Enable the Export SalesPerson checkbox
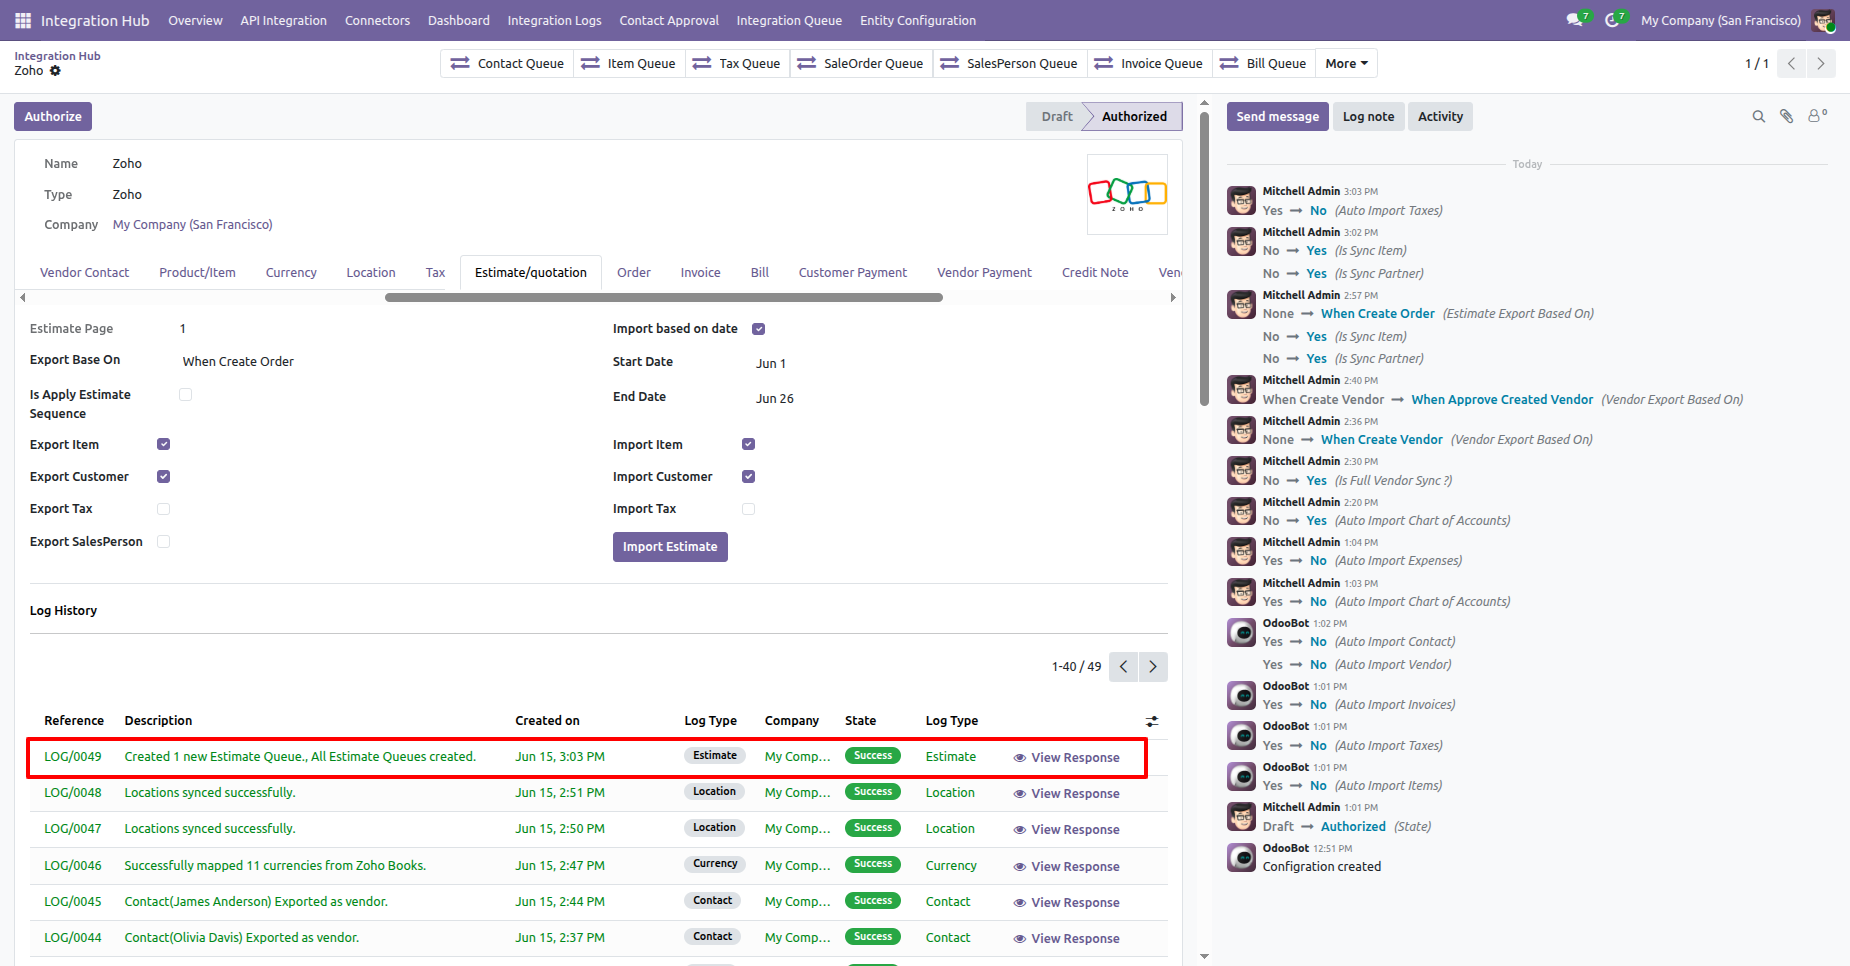1850x966 pixels. [163, 542]
